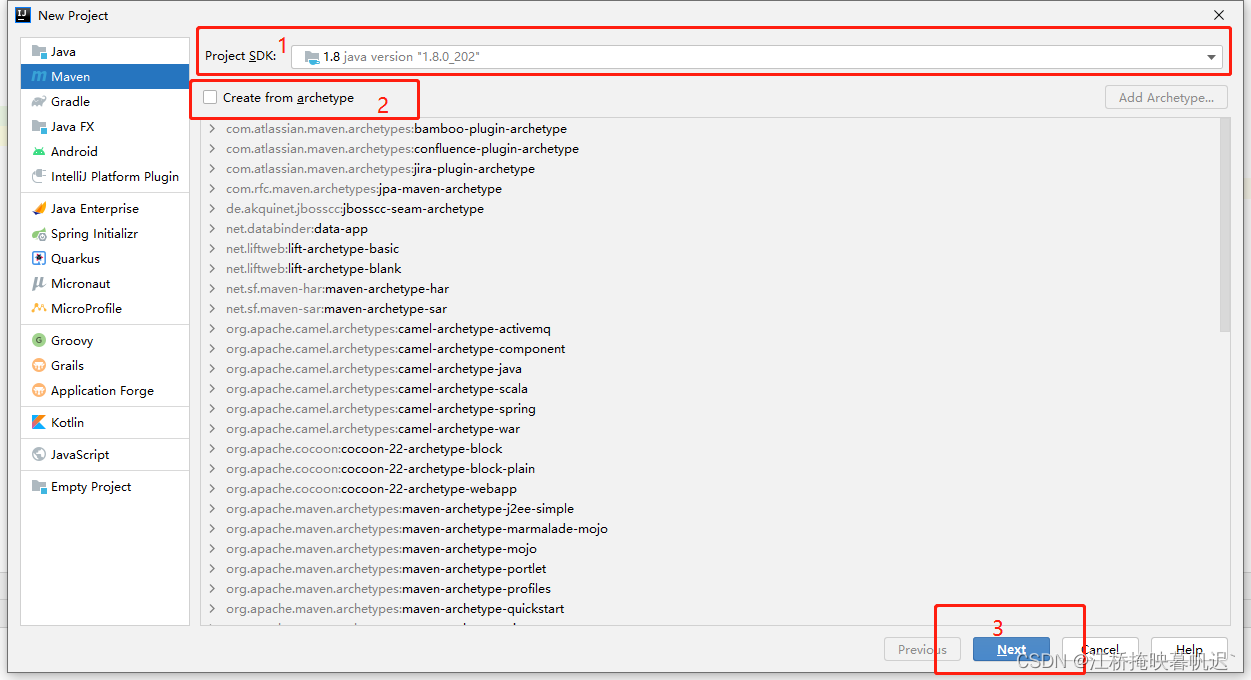This screenshot has height=680, width=1251.
Task: Click the IntelliJ Platform Plugin icon
Action: click(39, 177)
